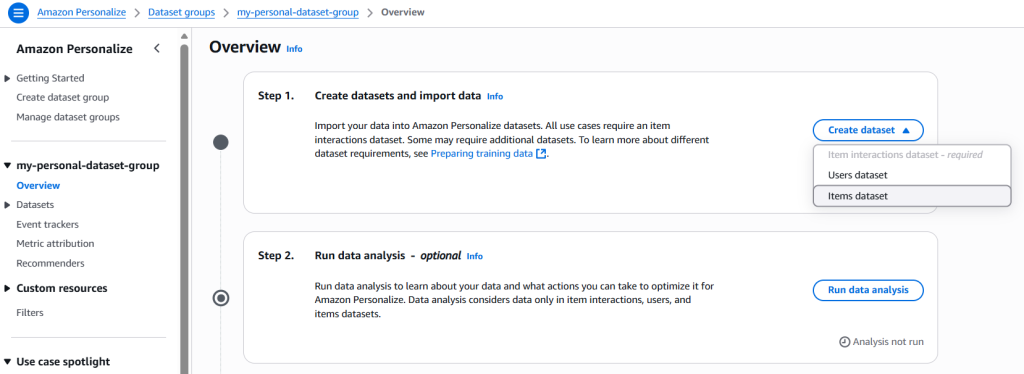Expand the Custom resources section
This screenshot has width=1024, height=374.
tap(8, 288)
